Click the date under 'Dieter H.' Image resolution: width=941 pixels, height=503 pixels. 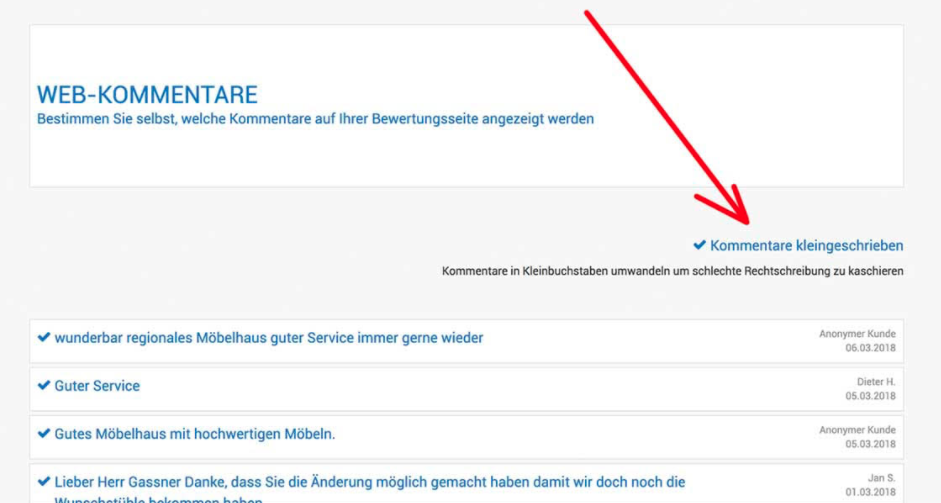pyautogui.click(x=870, y=396)
